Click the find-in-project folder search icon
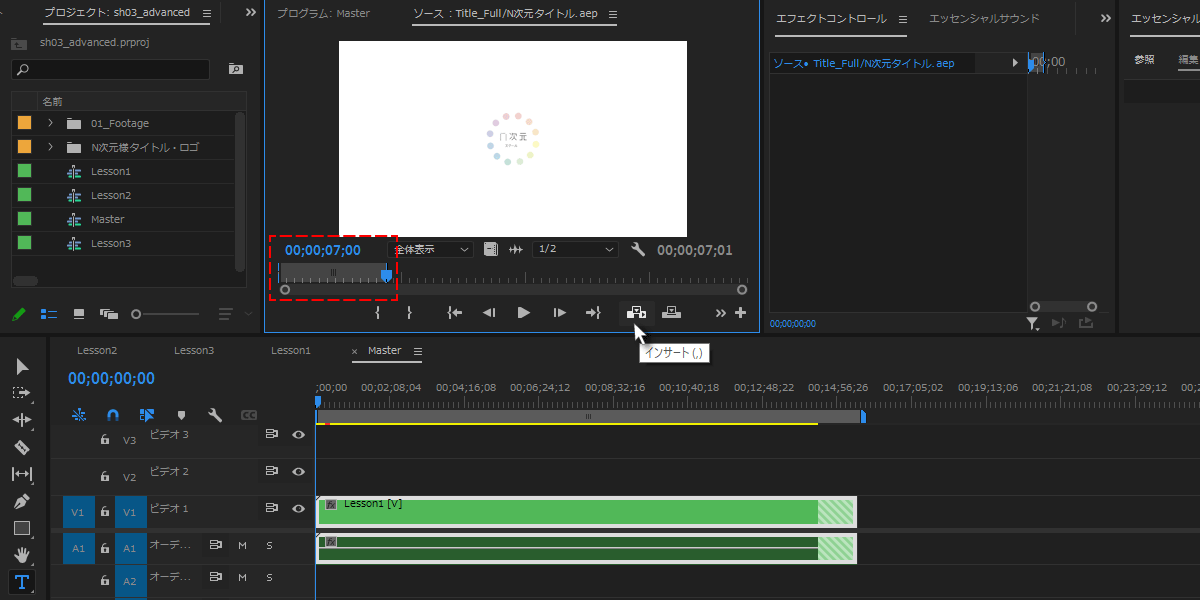1200x600 pixels. pos(235,69)
